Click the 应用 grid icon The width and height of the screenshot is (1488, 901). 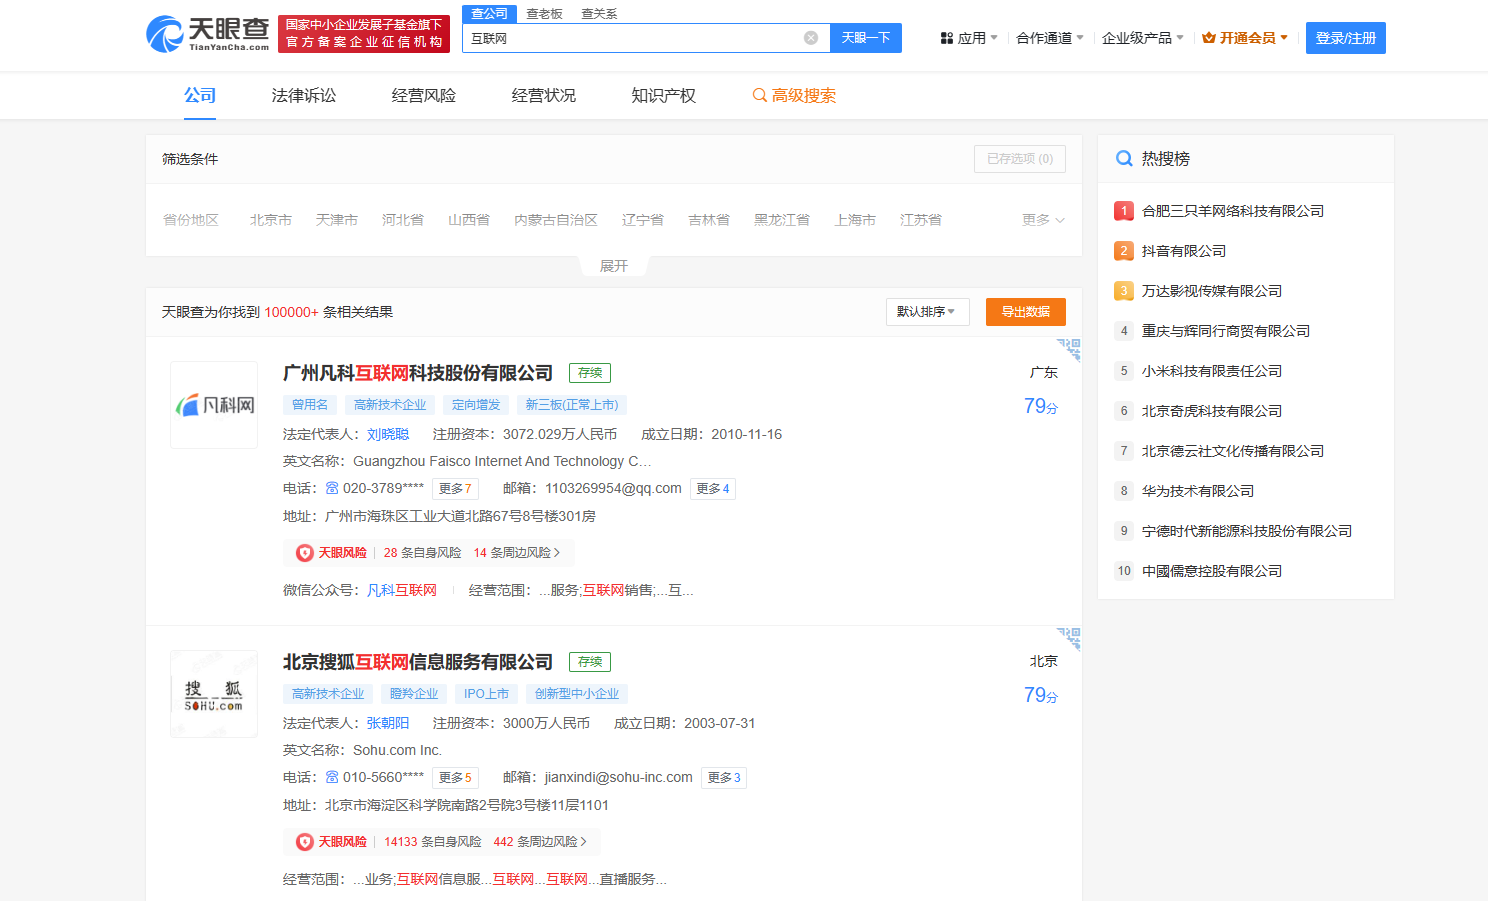click(x=946, y=38)
